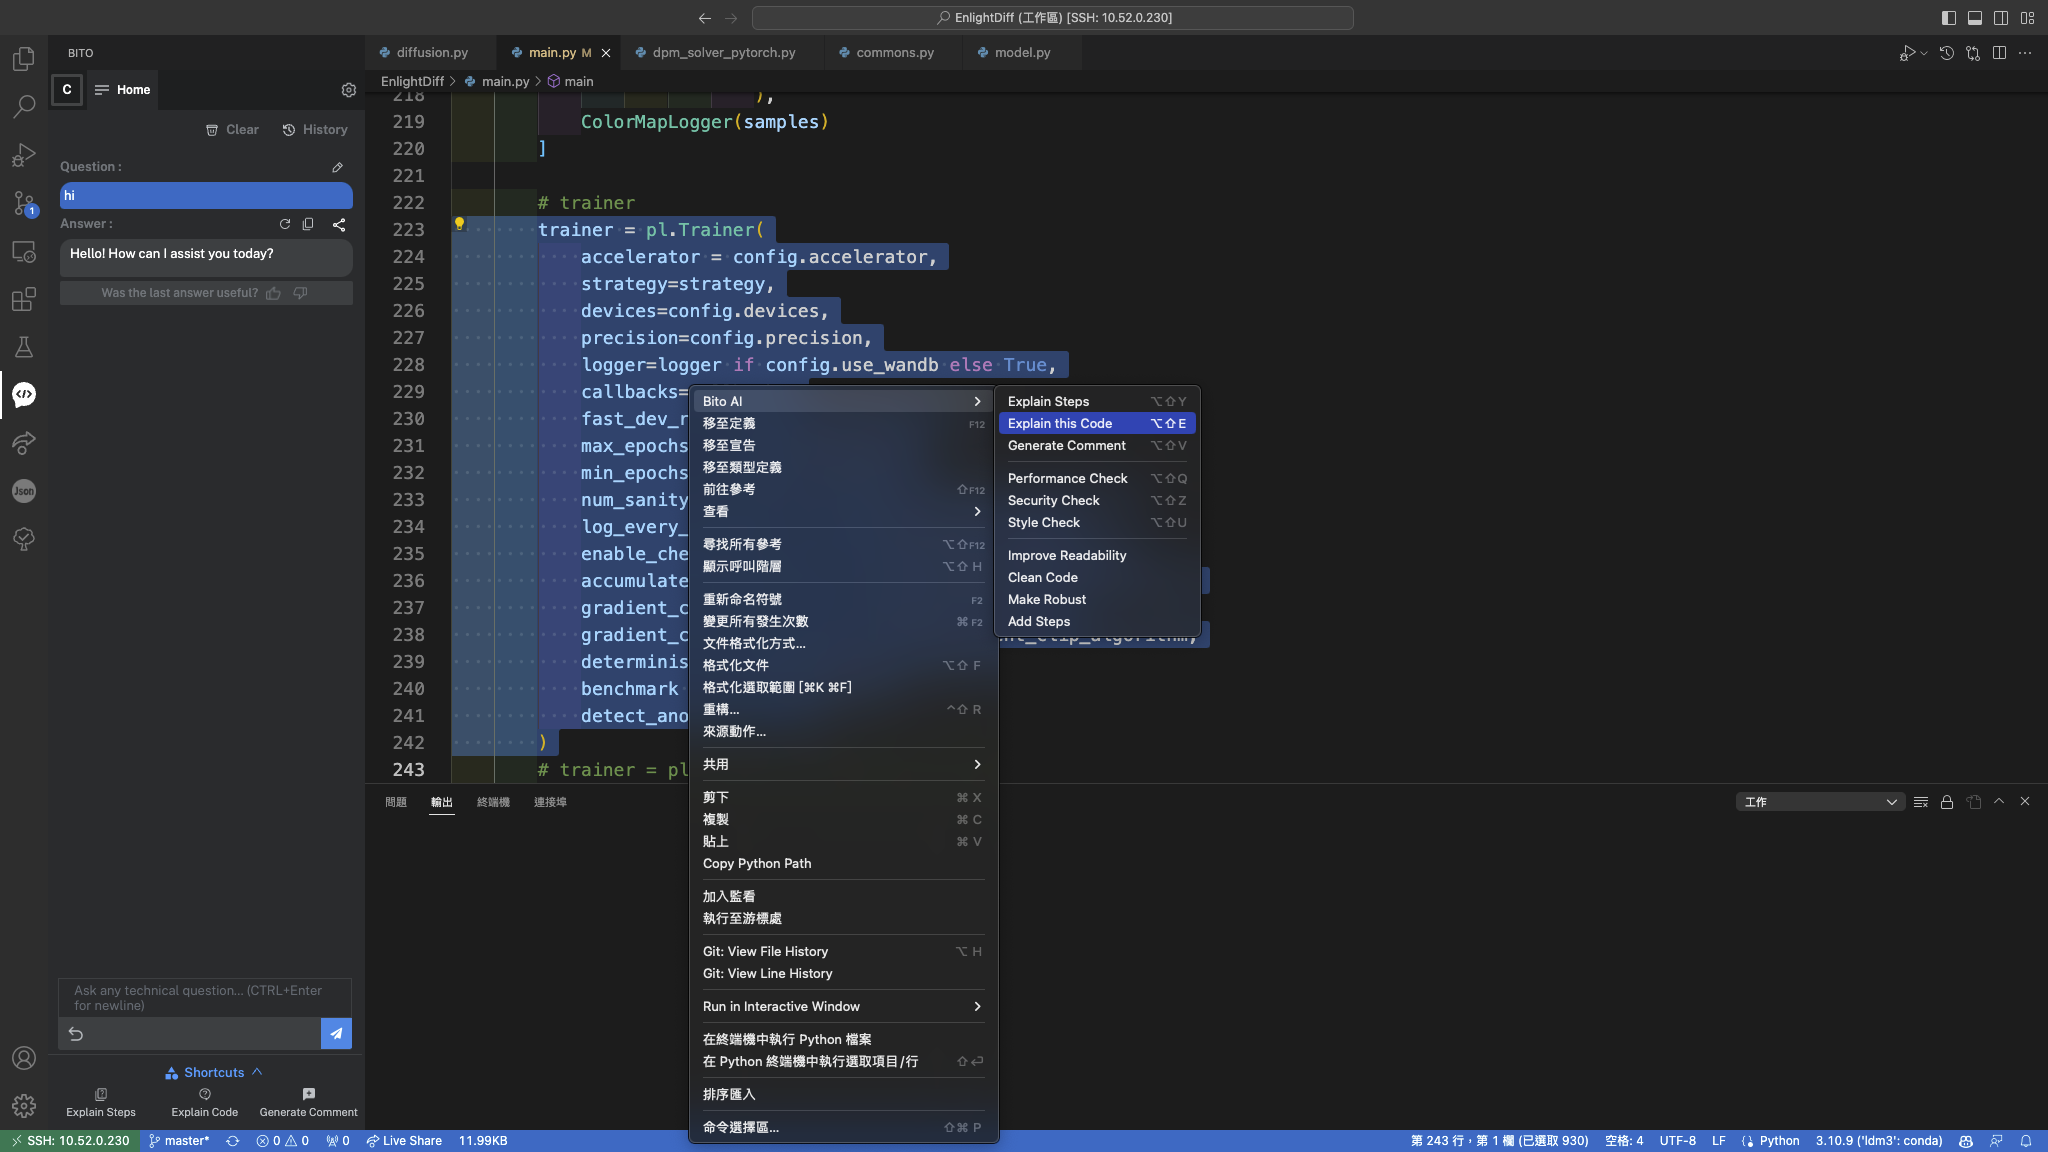Click the send icon in Bito chat box
The width and height of the screenshot is (2048, 1152).
tap(336, 1034)
